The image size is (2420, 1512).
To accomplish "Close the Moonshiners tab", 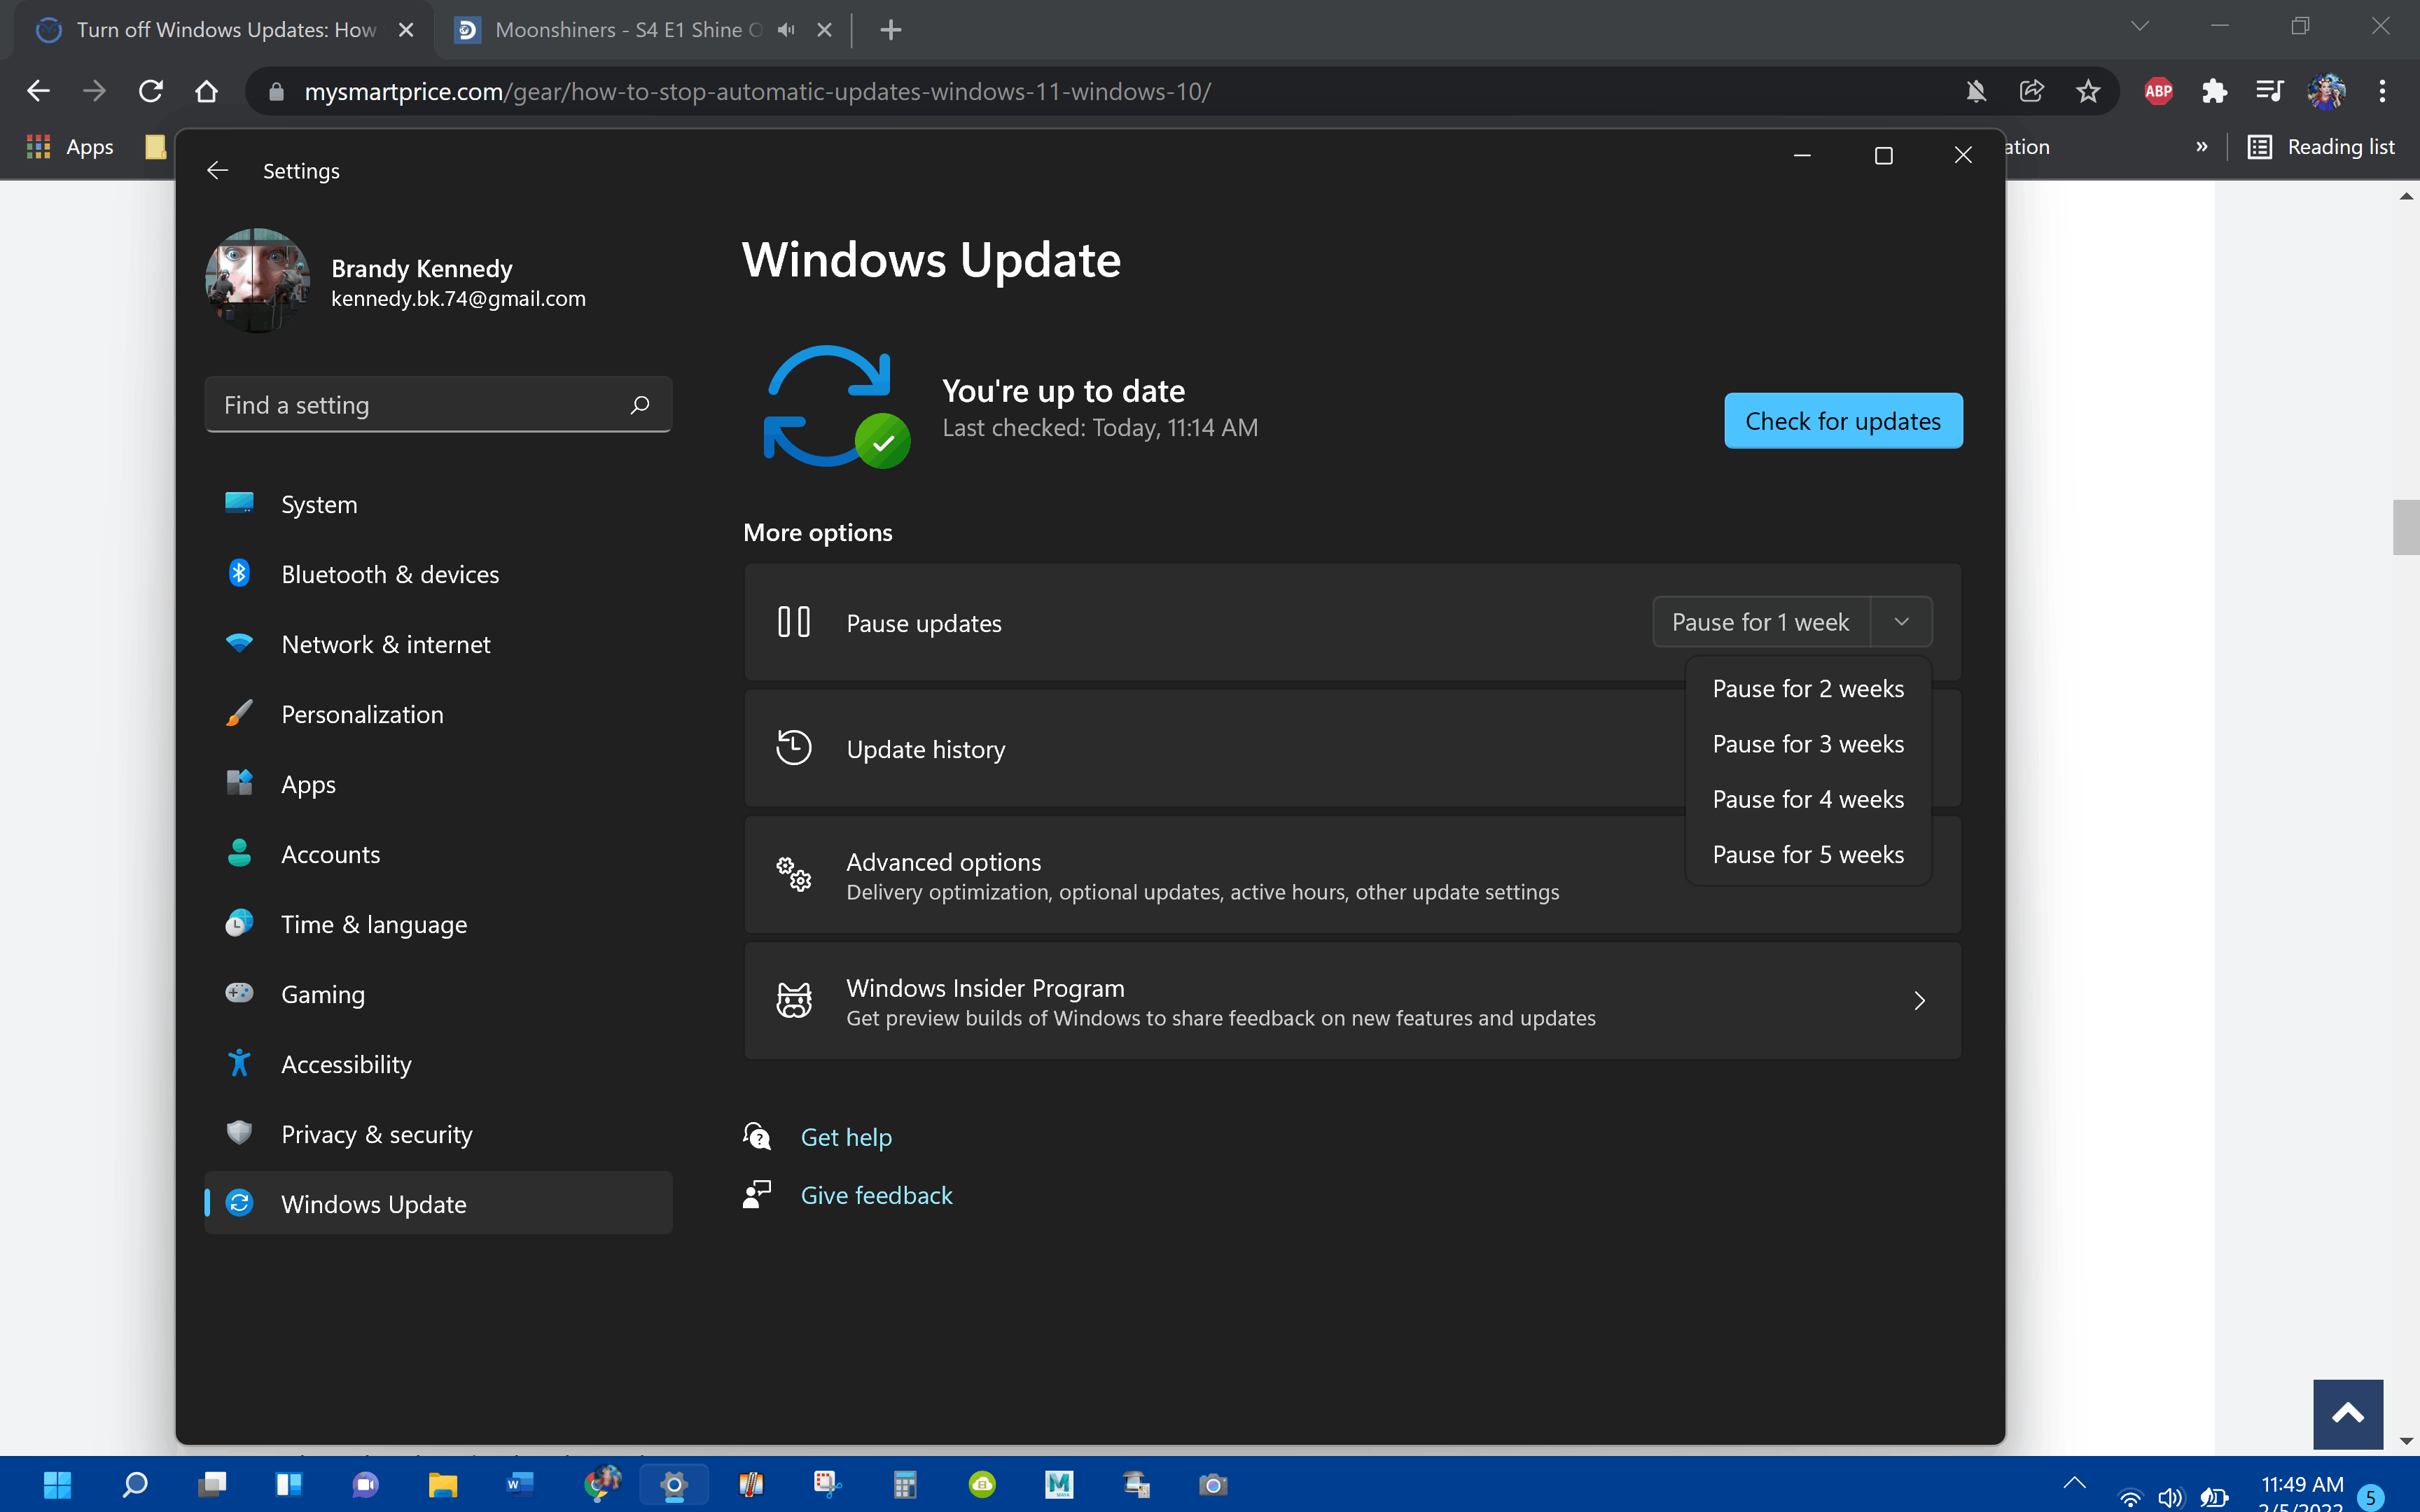I will [824, 30].
